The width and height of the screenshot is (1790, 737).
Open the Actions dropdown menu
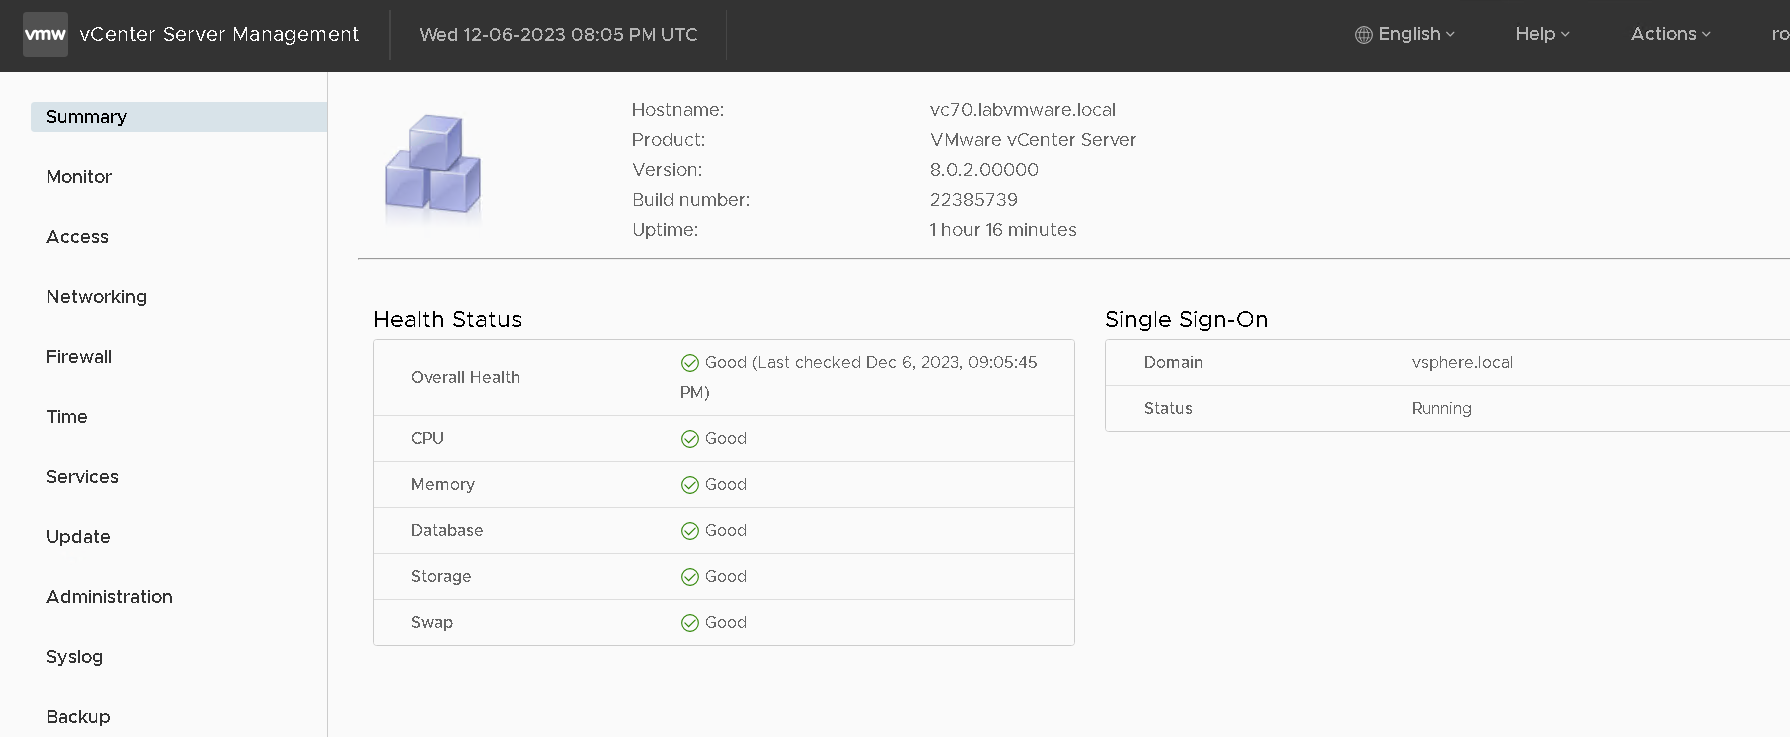point(1670,34)
